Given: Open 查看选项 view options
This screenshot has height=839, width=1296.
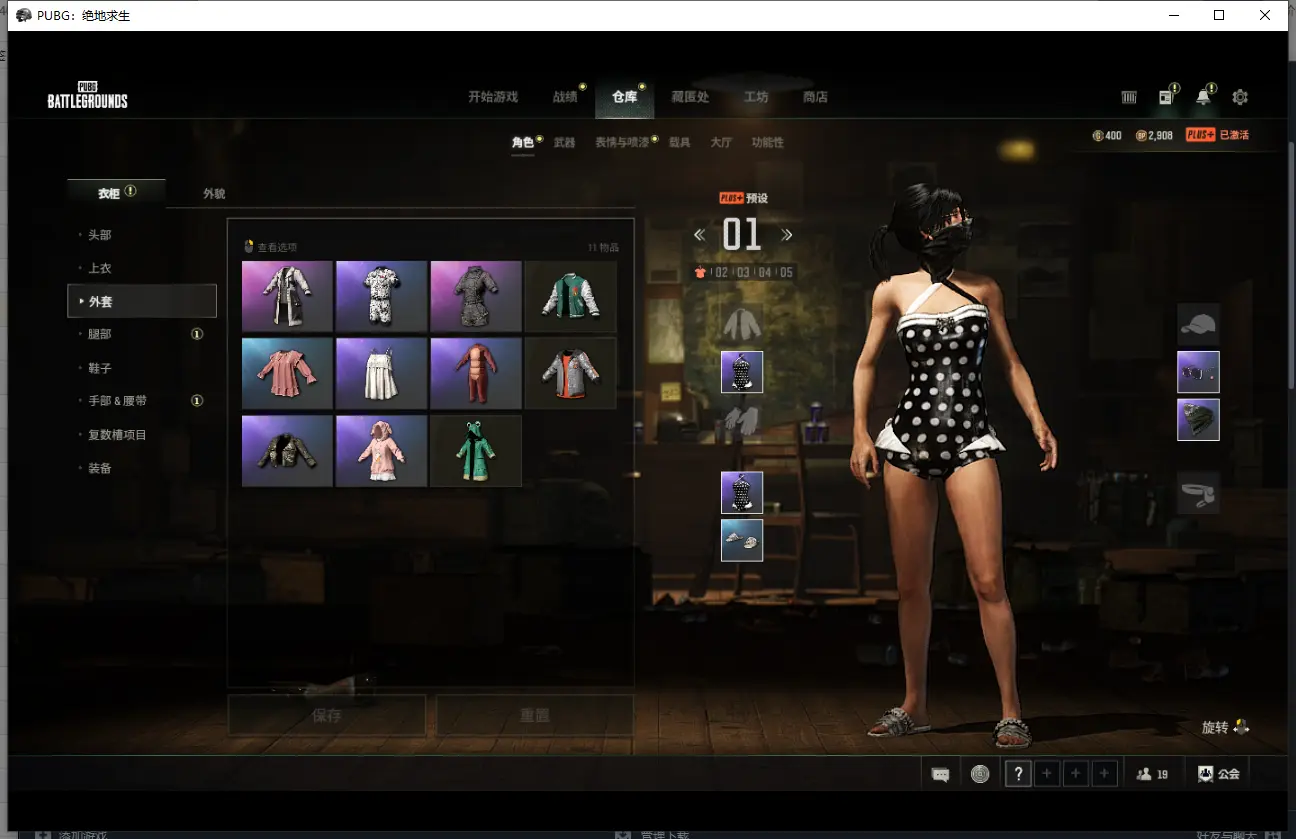Looking at the screenshot, I should coord(271,247).
